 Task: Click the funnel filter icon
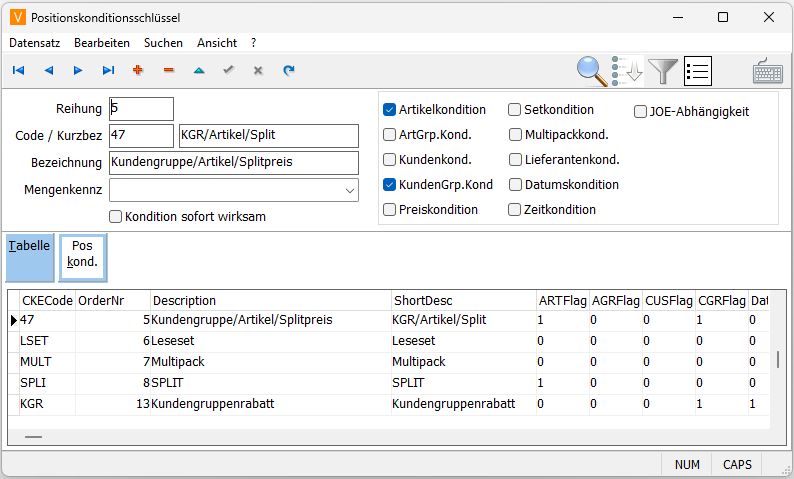pyautogui.click(x=663, y=71)
